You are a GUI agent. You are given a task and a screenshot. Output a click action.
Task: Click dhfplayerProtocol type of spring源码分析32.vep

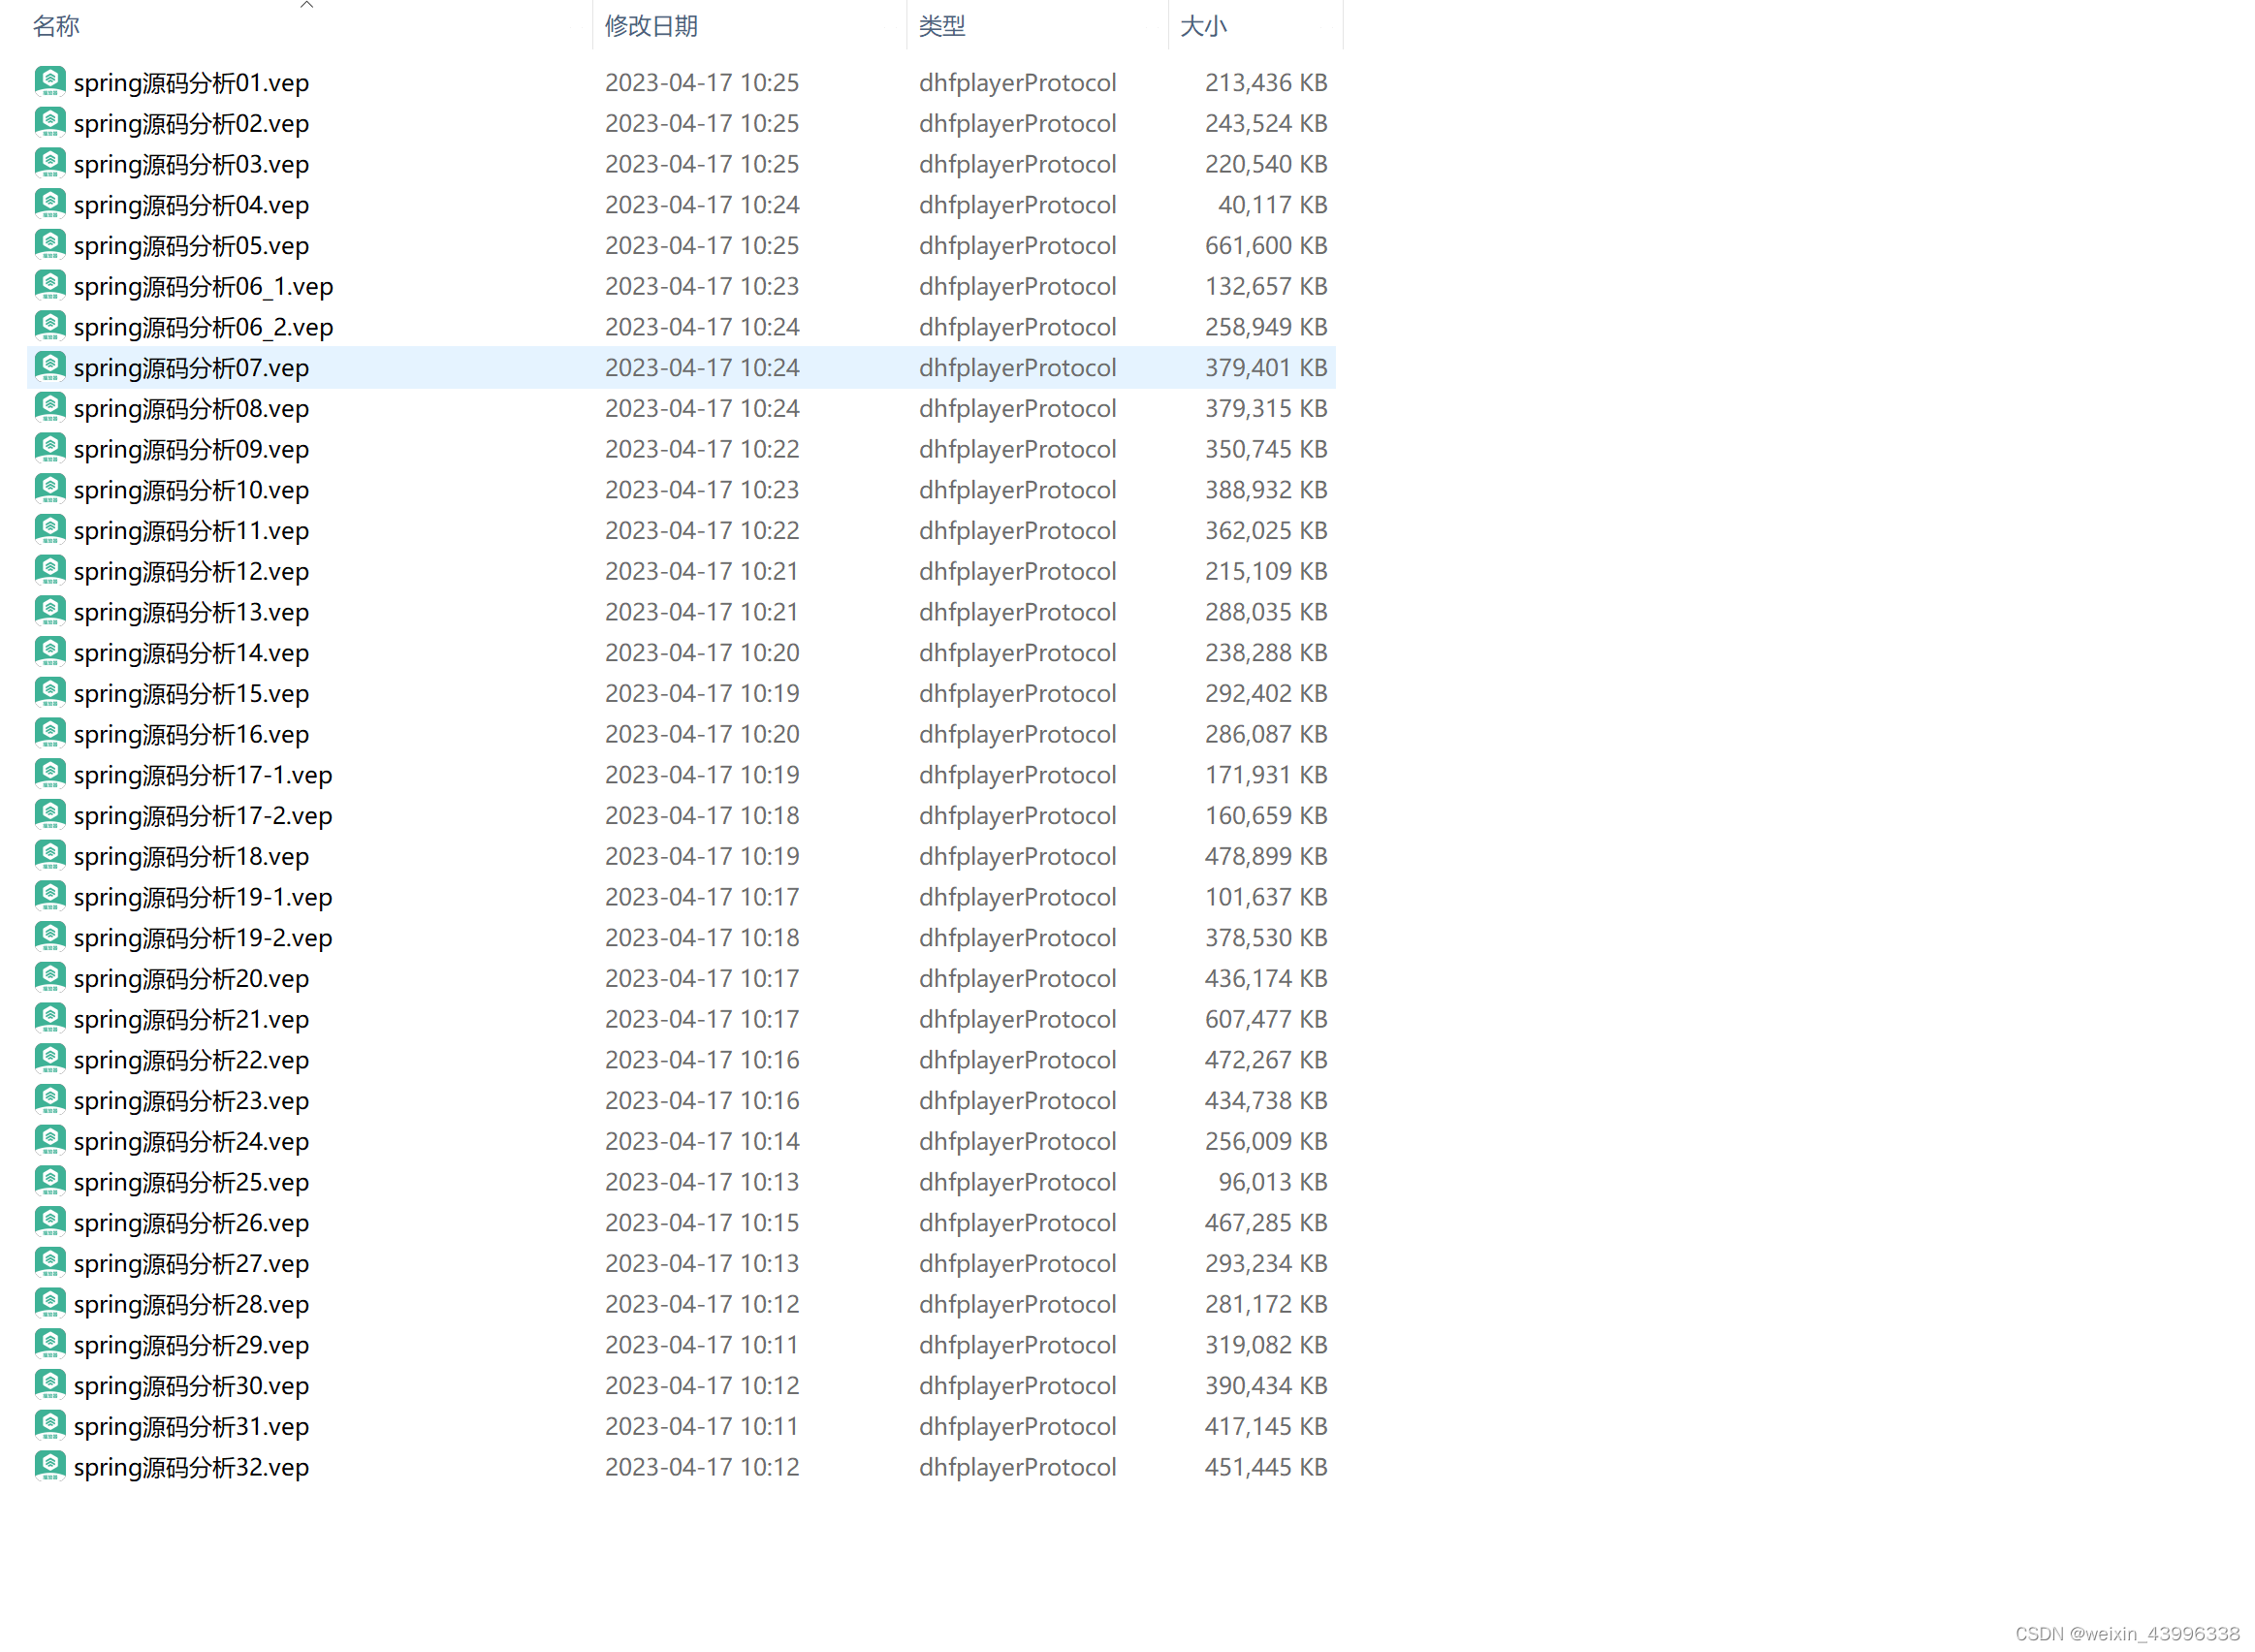[1018, 1467]
